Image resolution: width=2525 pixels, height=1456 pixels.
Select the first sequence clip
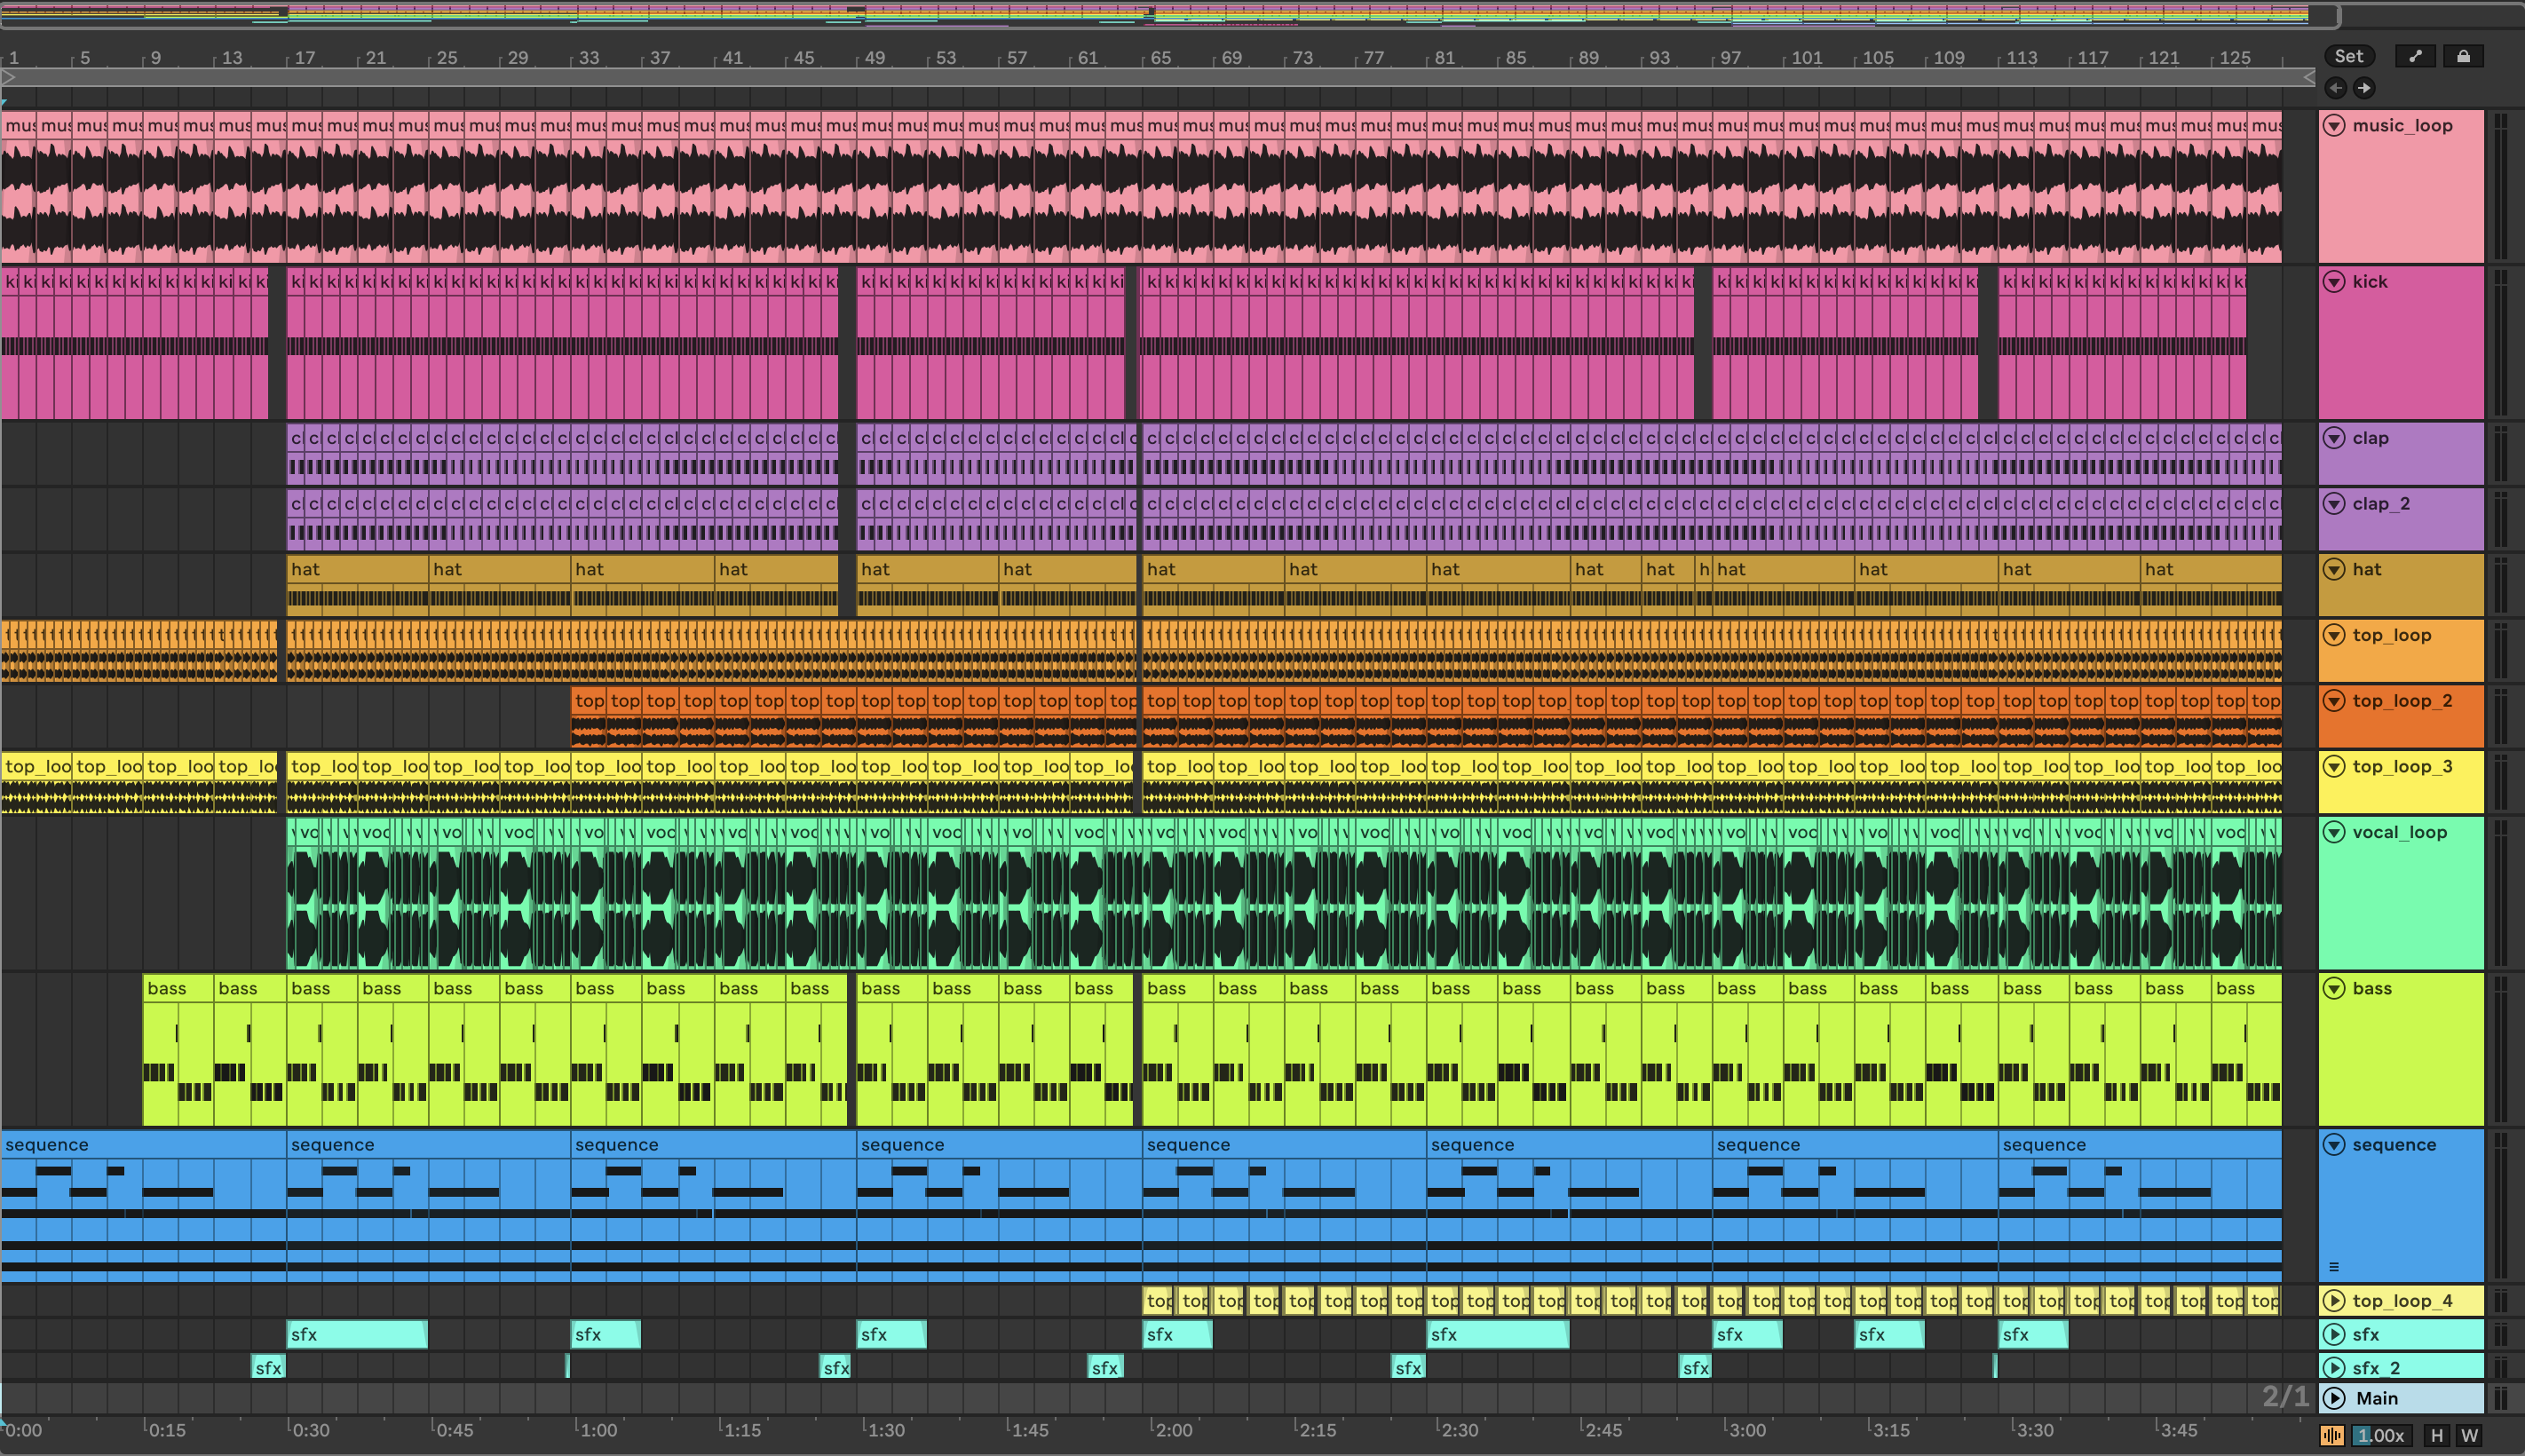click(x=140, y=1145)
